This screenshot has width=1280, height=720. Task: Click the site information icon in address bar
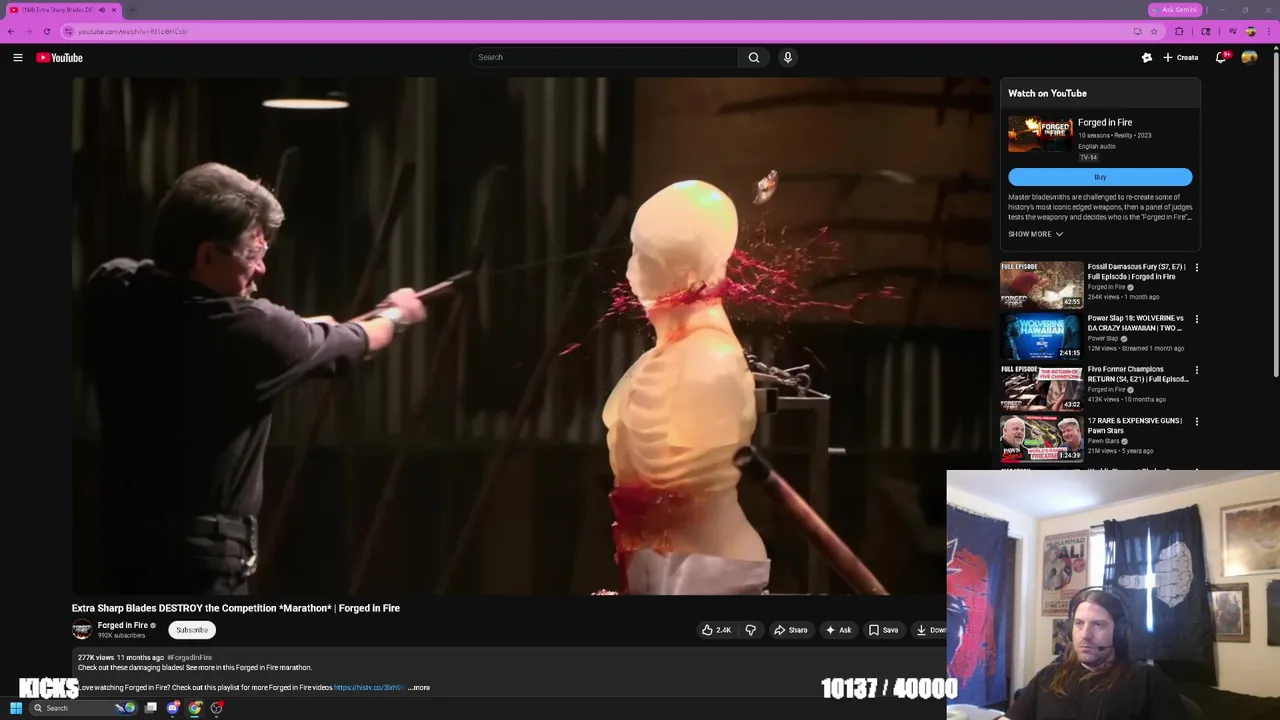coord(68,31)
